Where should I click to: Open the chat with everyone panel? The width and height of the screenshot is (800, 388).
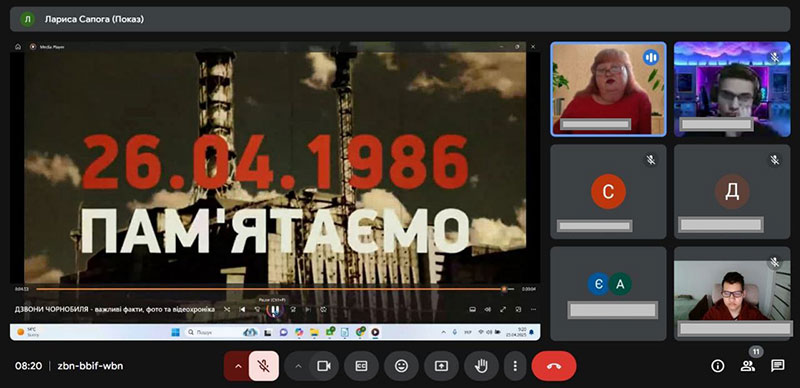(x=778, y=366)
